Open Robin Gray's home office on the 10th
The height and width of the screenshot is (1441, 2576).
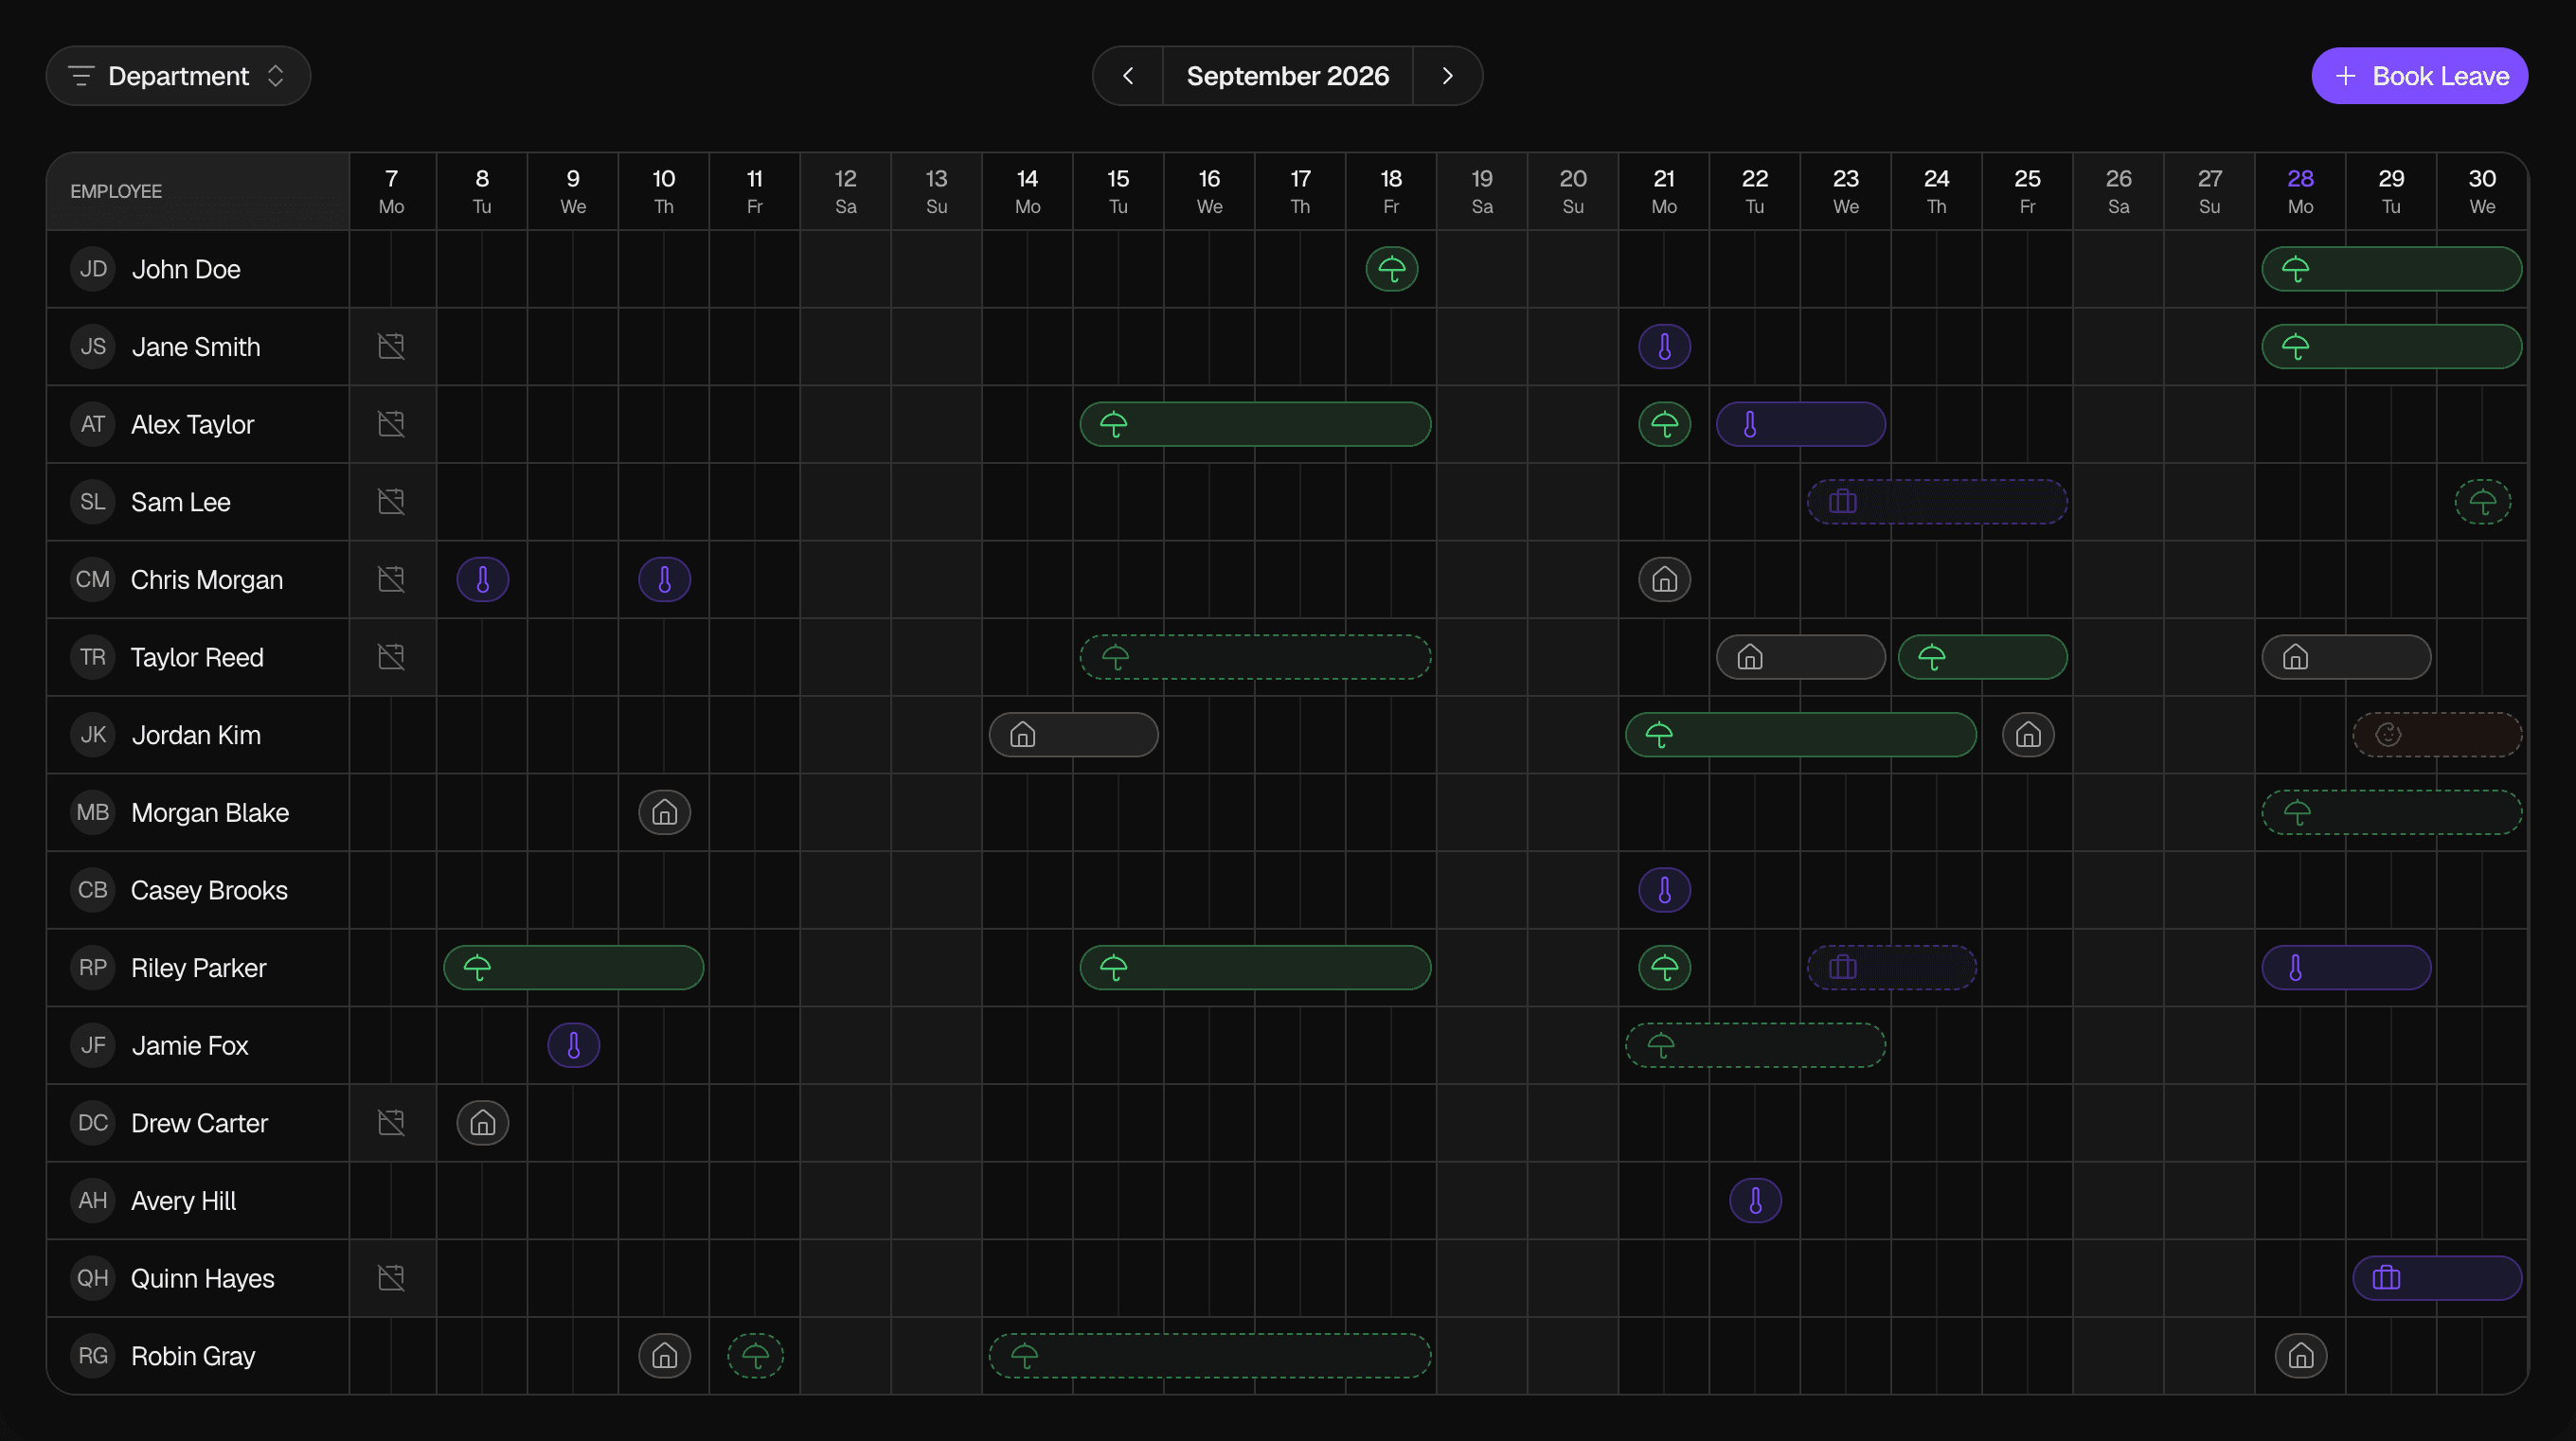click(x=664, y=1356)
